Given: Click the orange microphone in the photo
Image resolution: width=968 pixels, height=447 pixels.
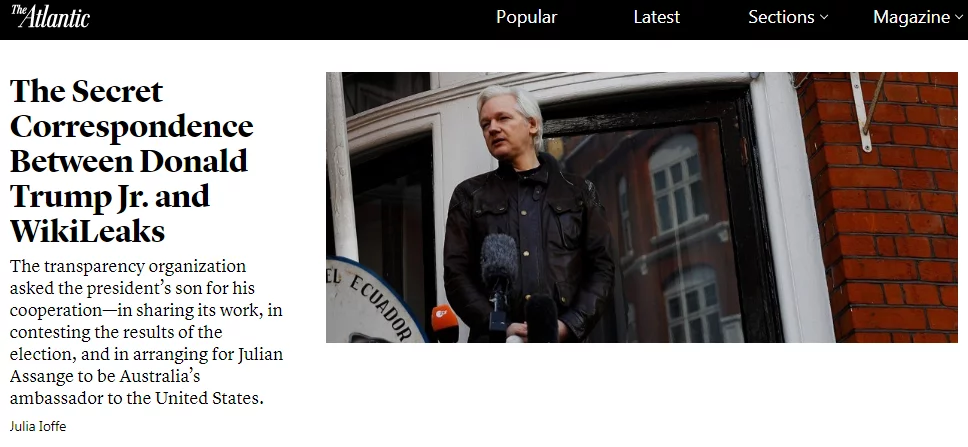Looking at the screenshot, I should 444,322.
